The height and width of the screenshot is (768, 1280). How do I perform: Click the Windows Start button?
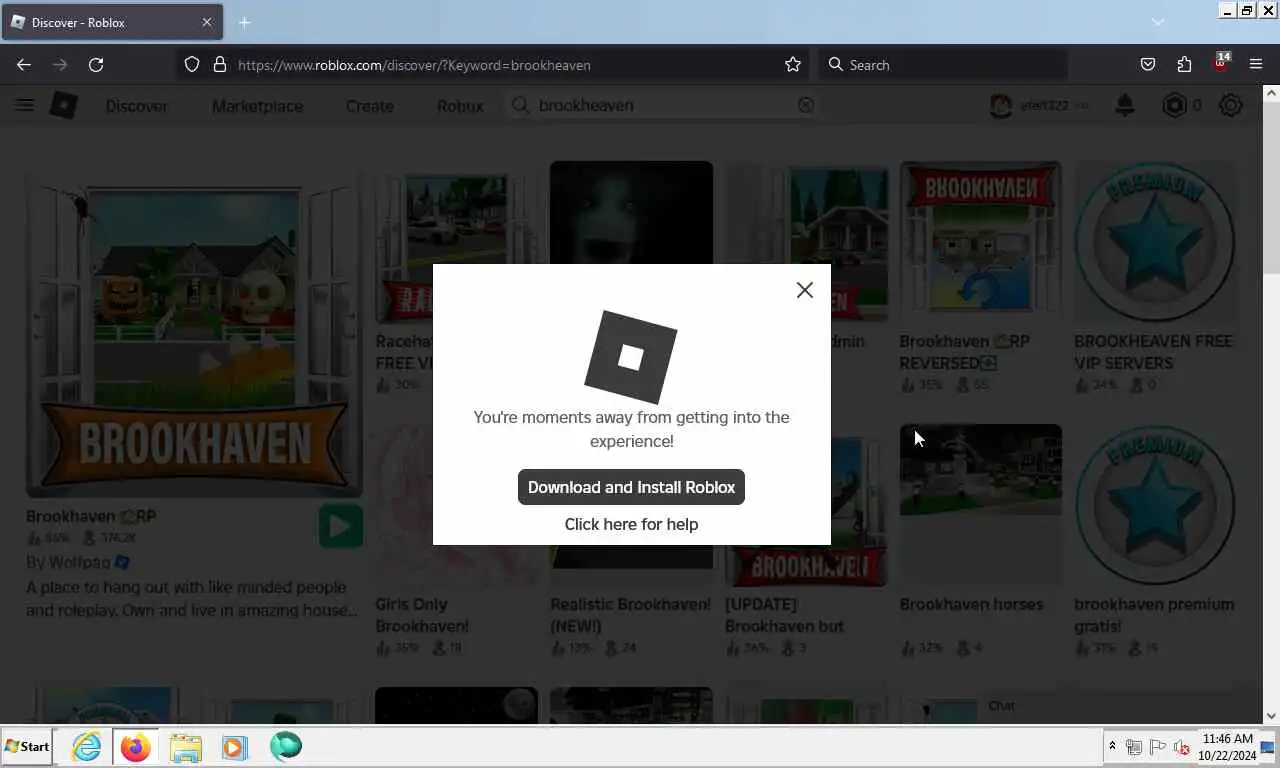coord(27,747)
